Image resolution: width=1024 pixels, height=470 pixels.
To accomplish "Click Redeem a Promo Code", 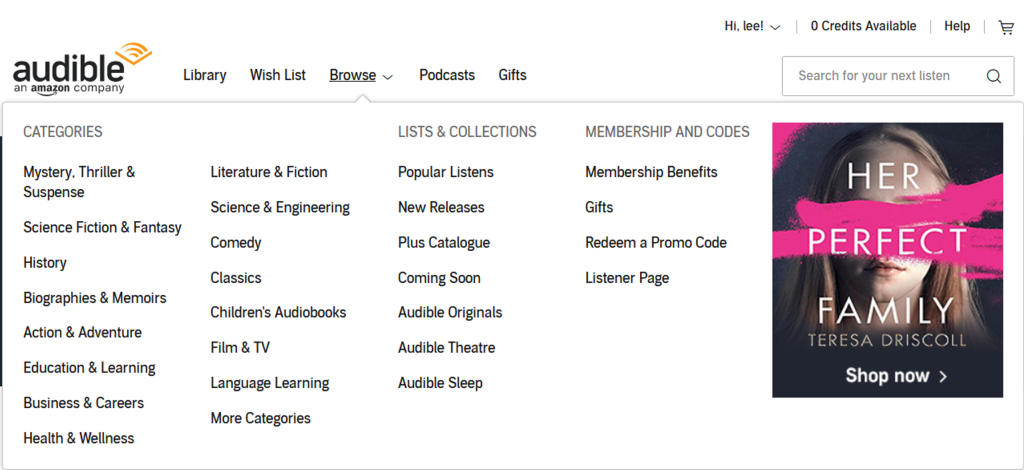I will (656, 242).
